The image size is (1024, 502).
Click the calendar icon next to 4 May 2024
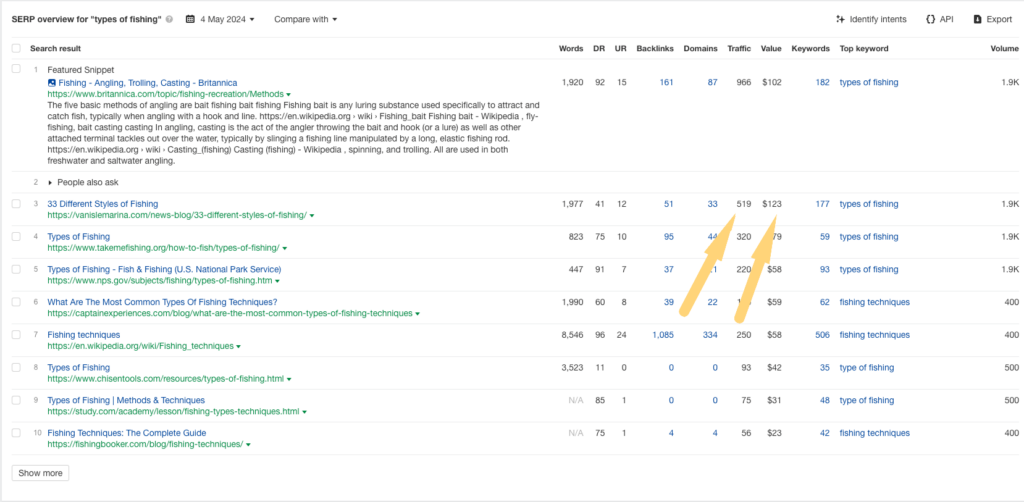(190, 19)
